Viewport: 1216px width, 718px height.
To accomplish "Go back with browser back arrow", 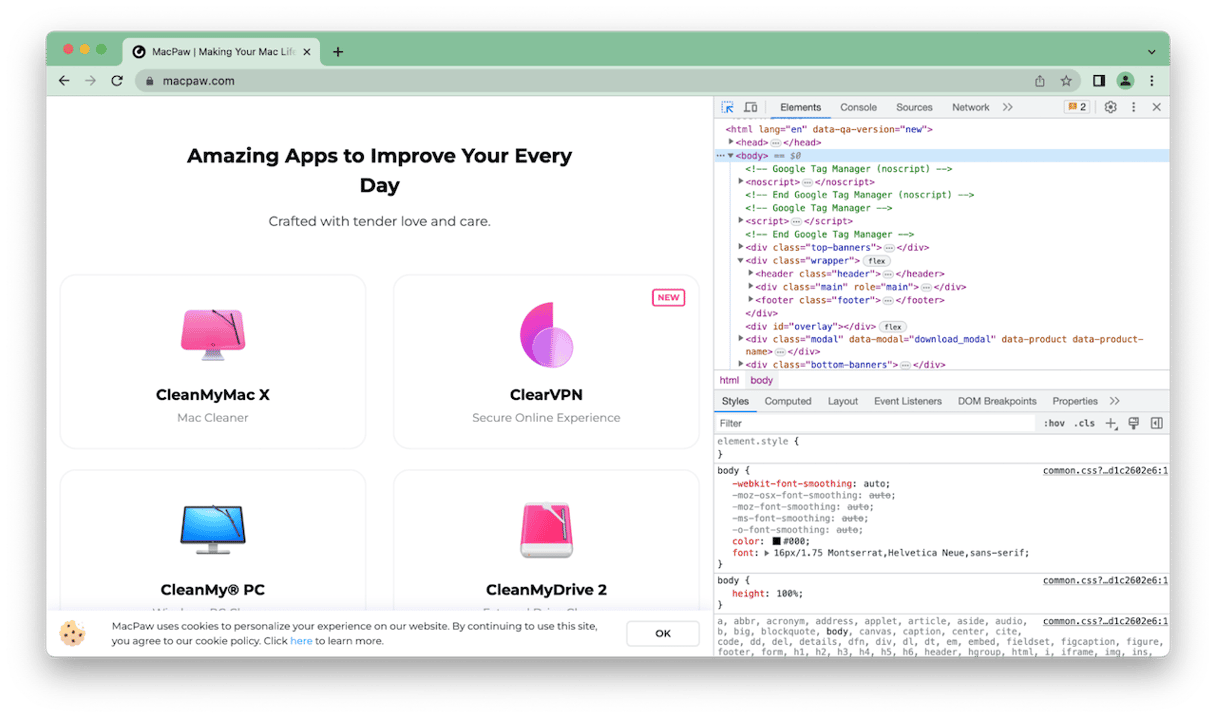I will pyautogui.click(x=64, y=81).
